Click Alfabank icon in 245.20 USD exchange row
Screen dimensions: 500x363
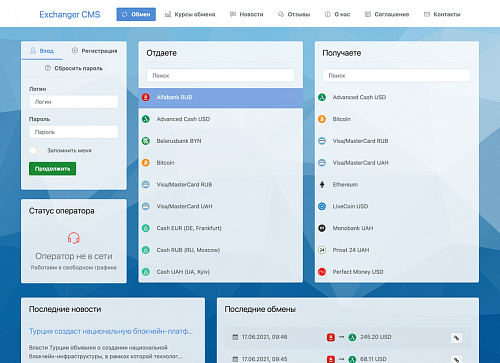330,337
